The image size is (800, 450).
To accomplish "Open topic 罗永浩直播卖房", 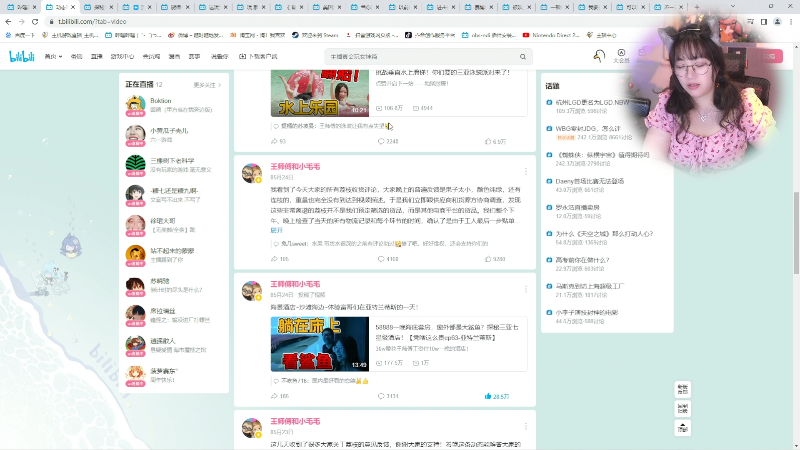I will coord(577,208).
